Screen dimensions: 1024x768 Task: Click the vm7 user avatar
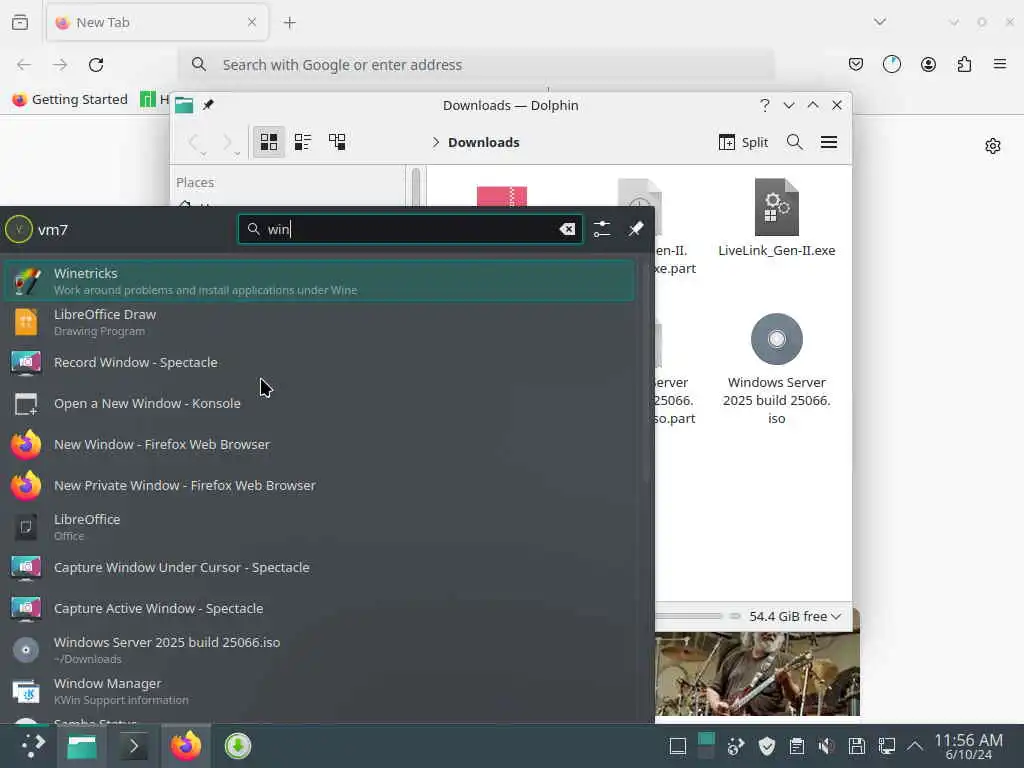(18, 229)
